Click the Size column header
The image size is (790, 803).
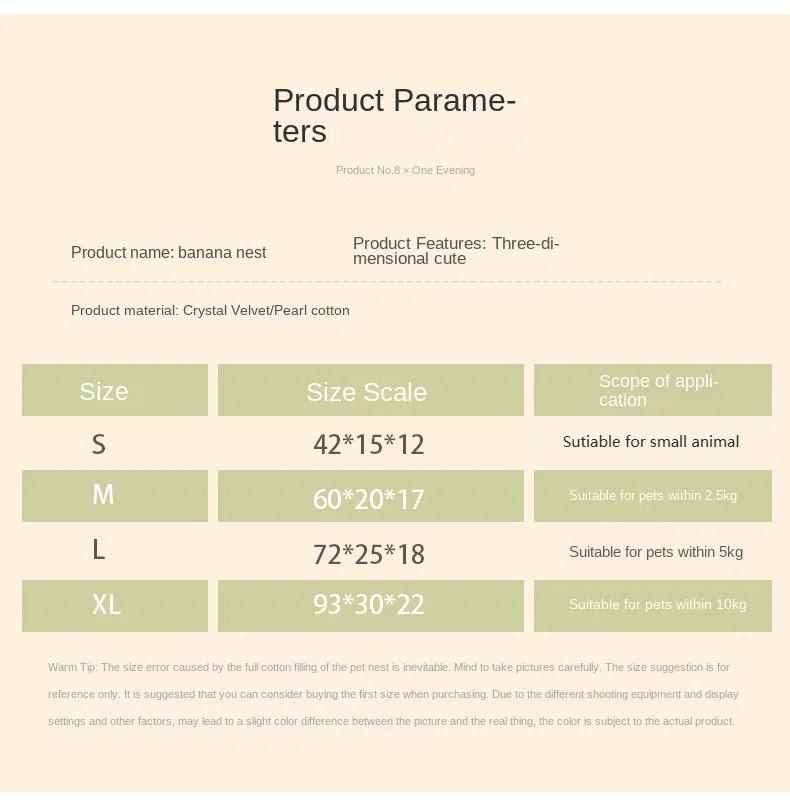[104, 391]
